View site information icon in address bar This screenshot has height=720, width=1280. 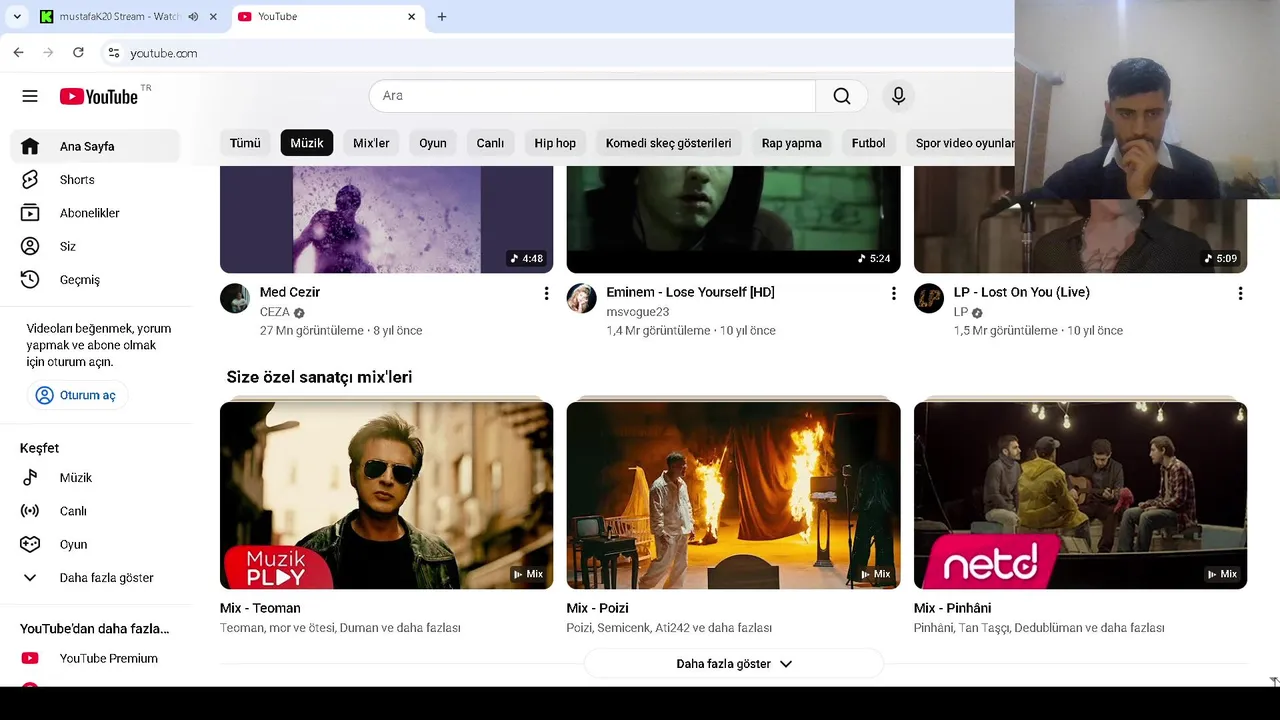113,53
